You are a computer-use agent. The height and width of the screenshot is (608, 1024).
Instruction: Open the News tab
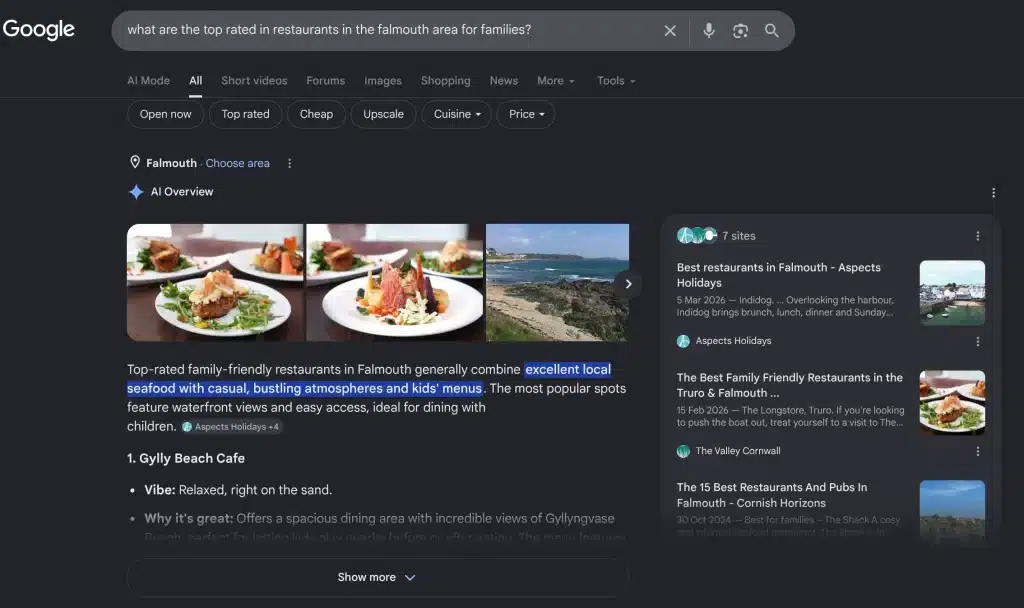504,80
